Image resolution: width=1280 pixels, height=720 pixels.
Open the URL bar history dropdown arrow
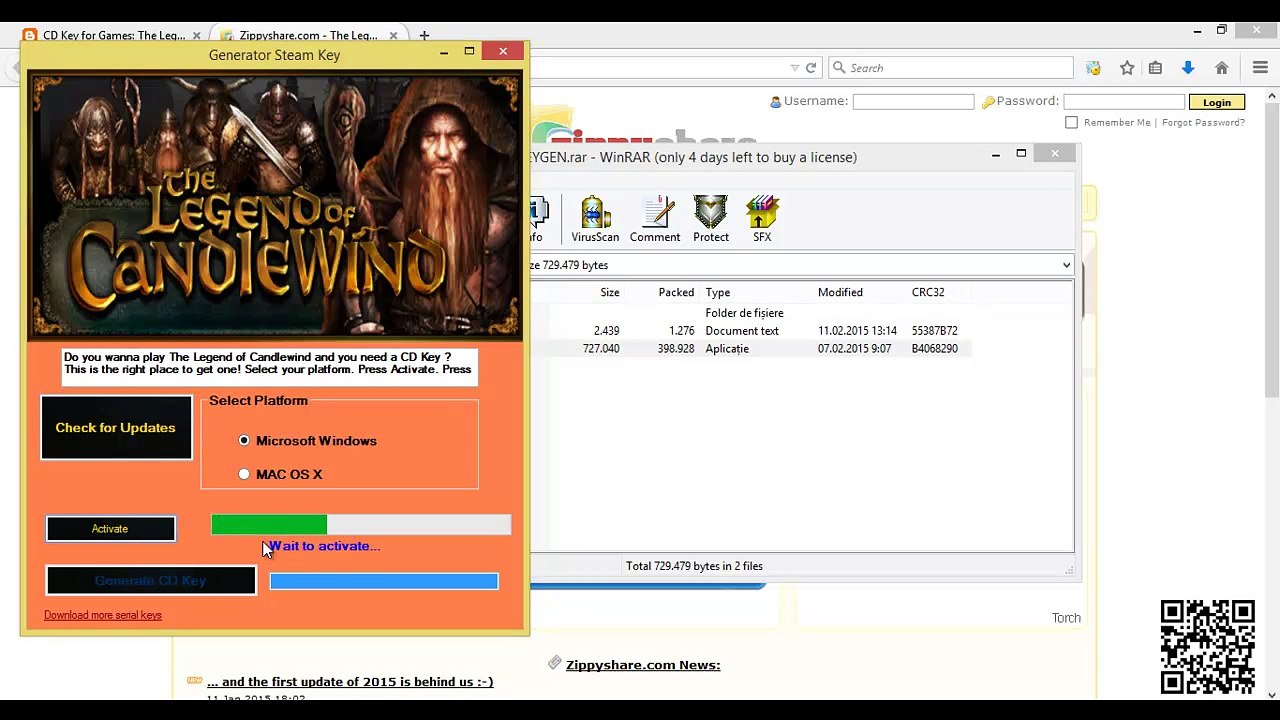click(795, 68)
